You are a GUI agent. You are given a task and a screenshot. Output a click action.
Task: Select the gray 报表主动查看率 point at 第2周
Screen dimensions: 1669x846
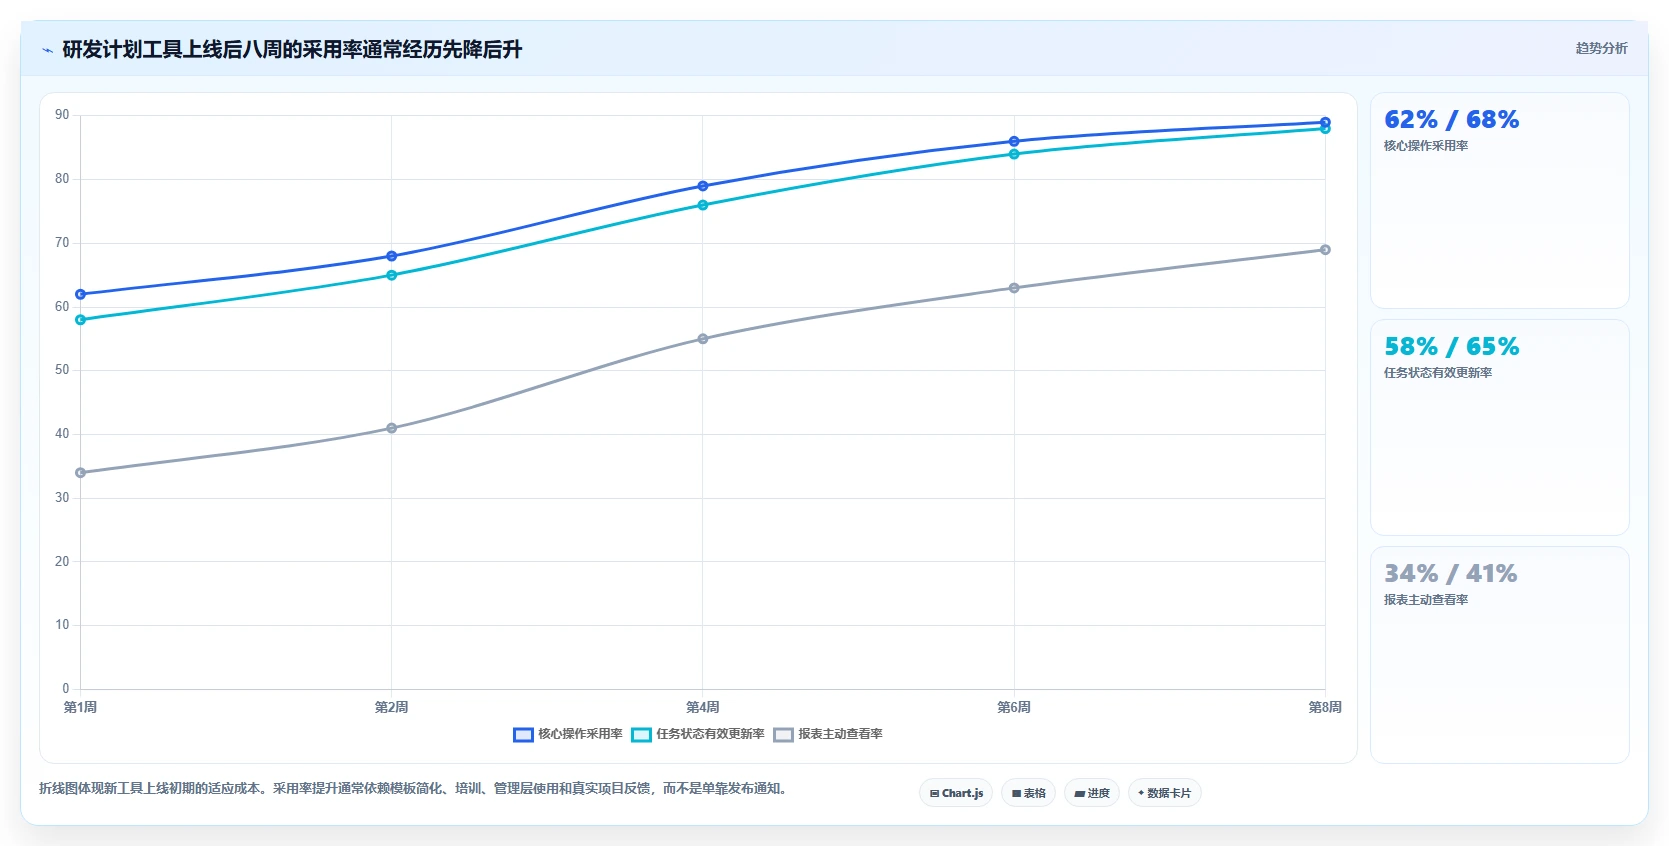click(x=391, y=428)
